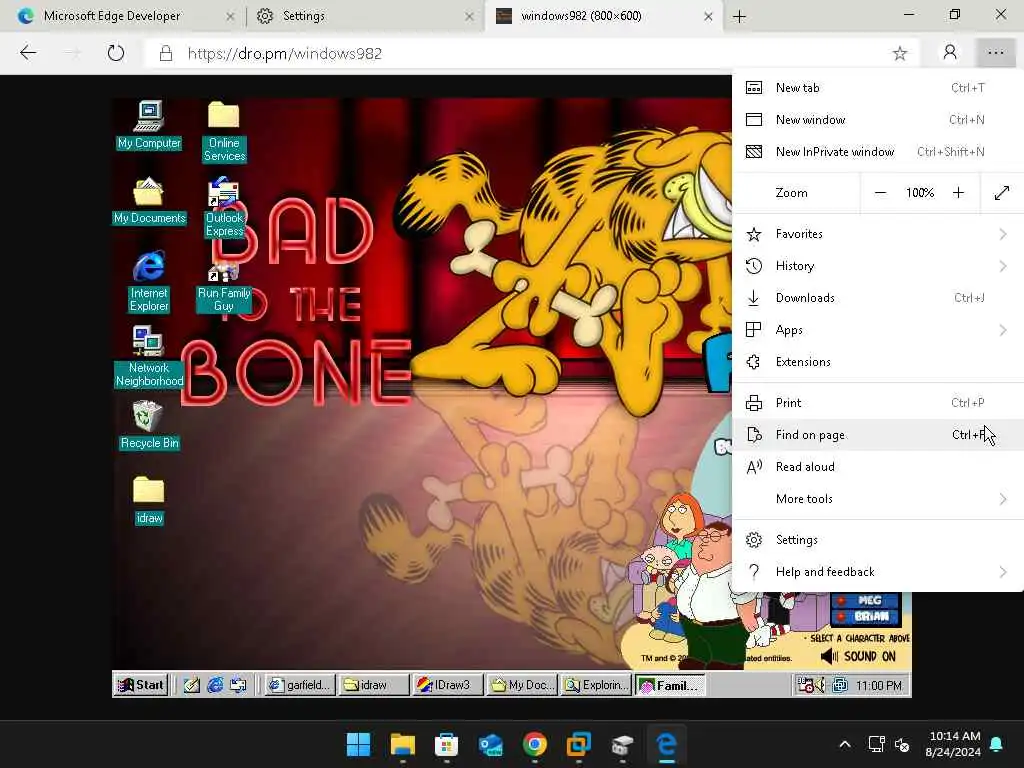Switch to idraw folder taskbar button
Screen dimensions: 1024x768
pyautogui.click(x=374, y=685)
